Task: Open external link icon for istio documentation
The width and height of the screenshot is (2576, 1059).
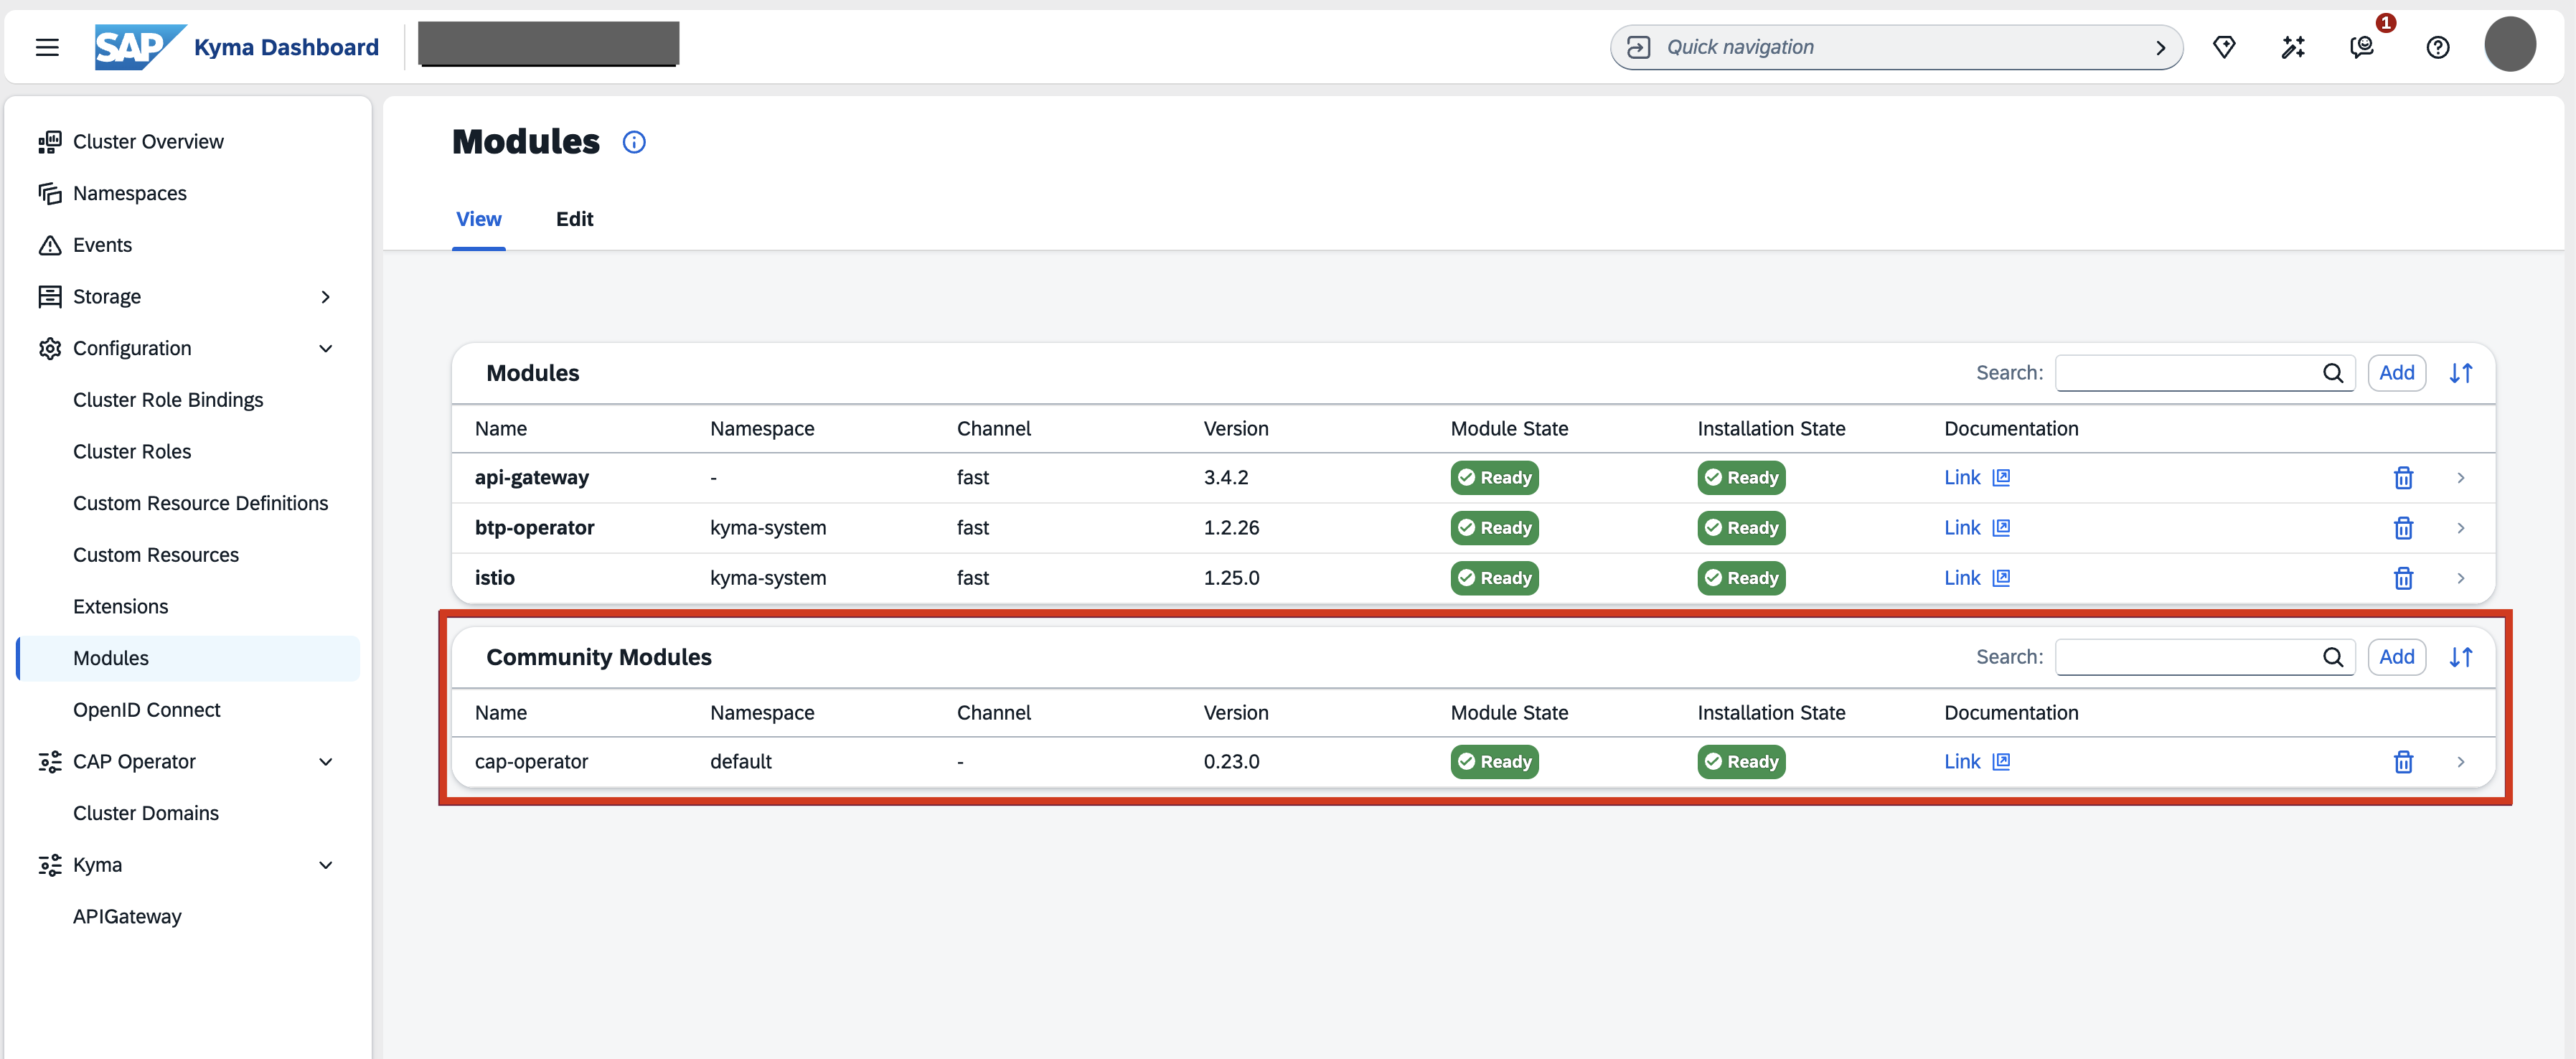Action: coord(2001,578)
